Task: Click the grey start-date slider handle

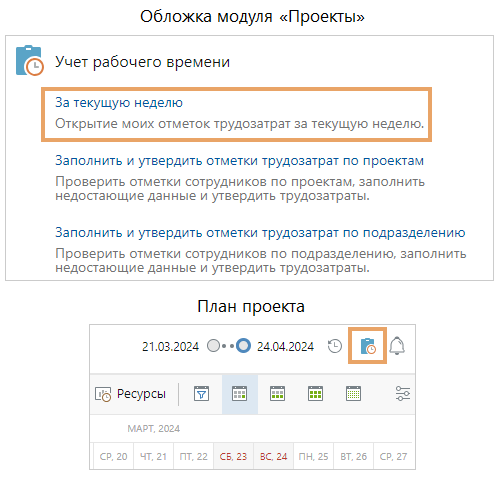Action: (x=213, y=346)
